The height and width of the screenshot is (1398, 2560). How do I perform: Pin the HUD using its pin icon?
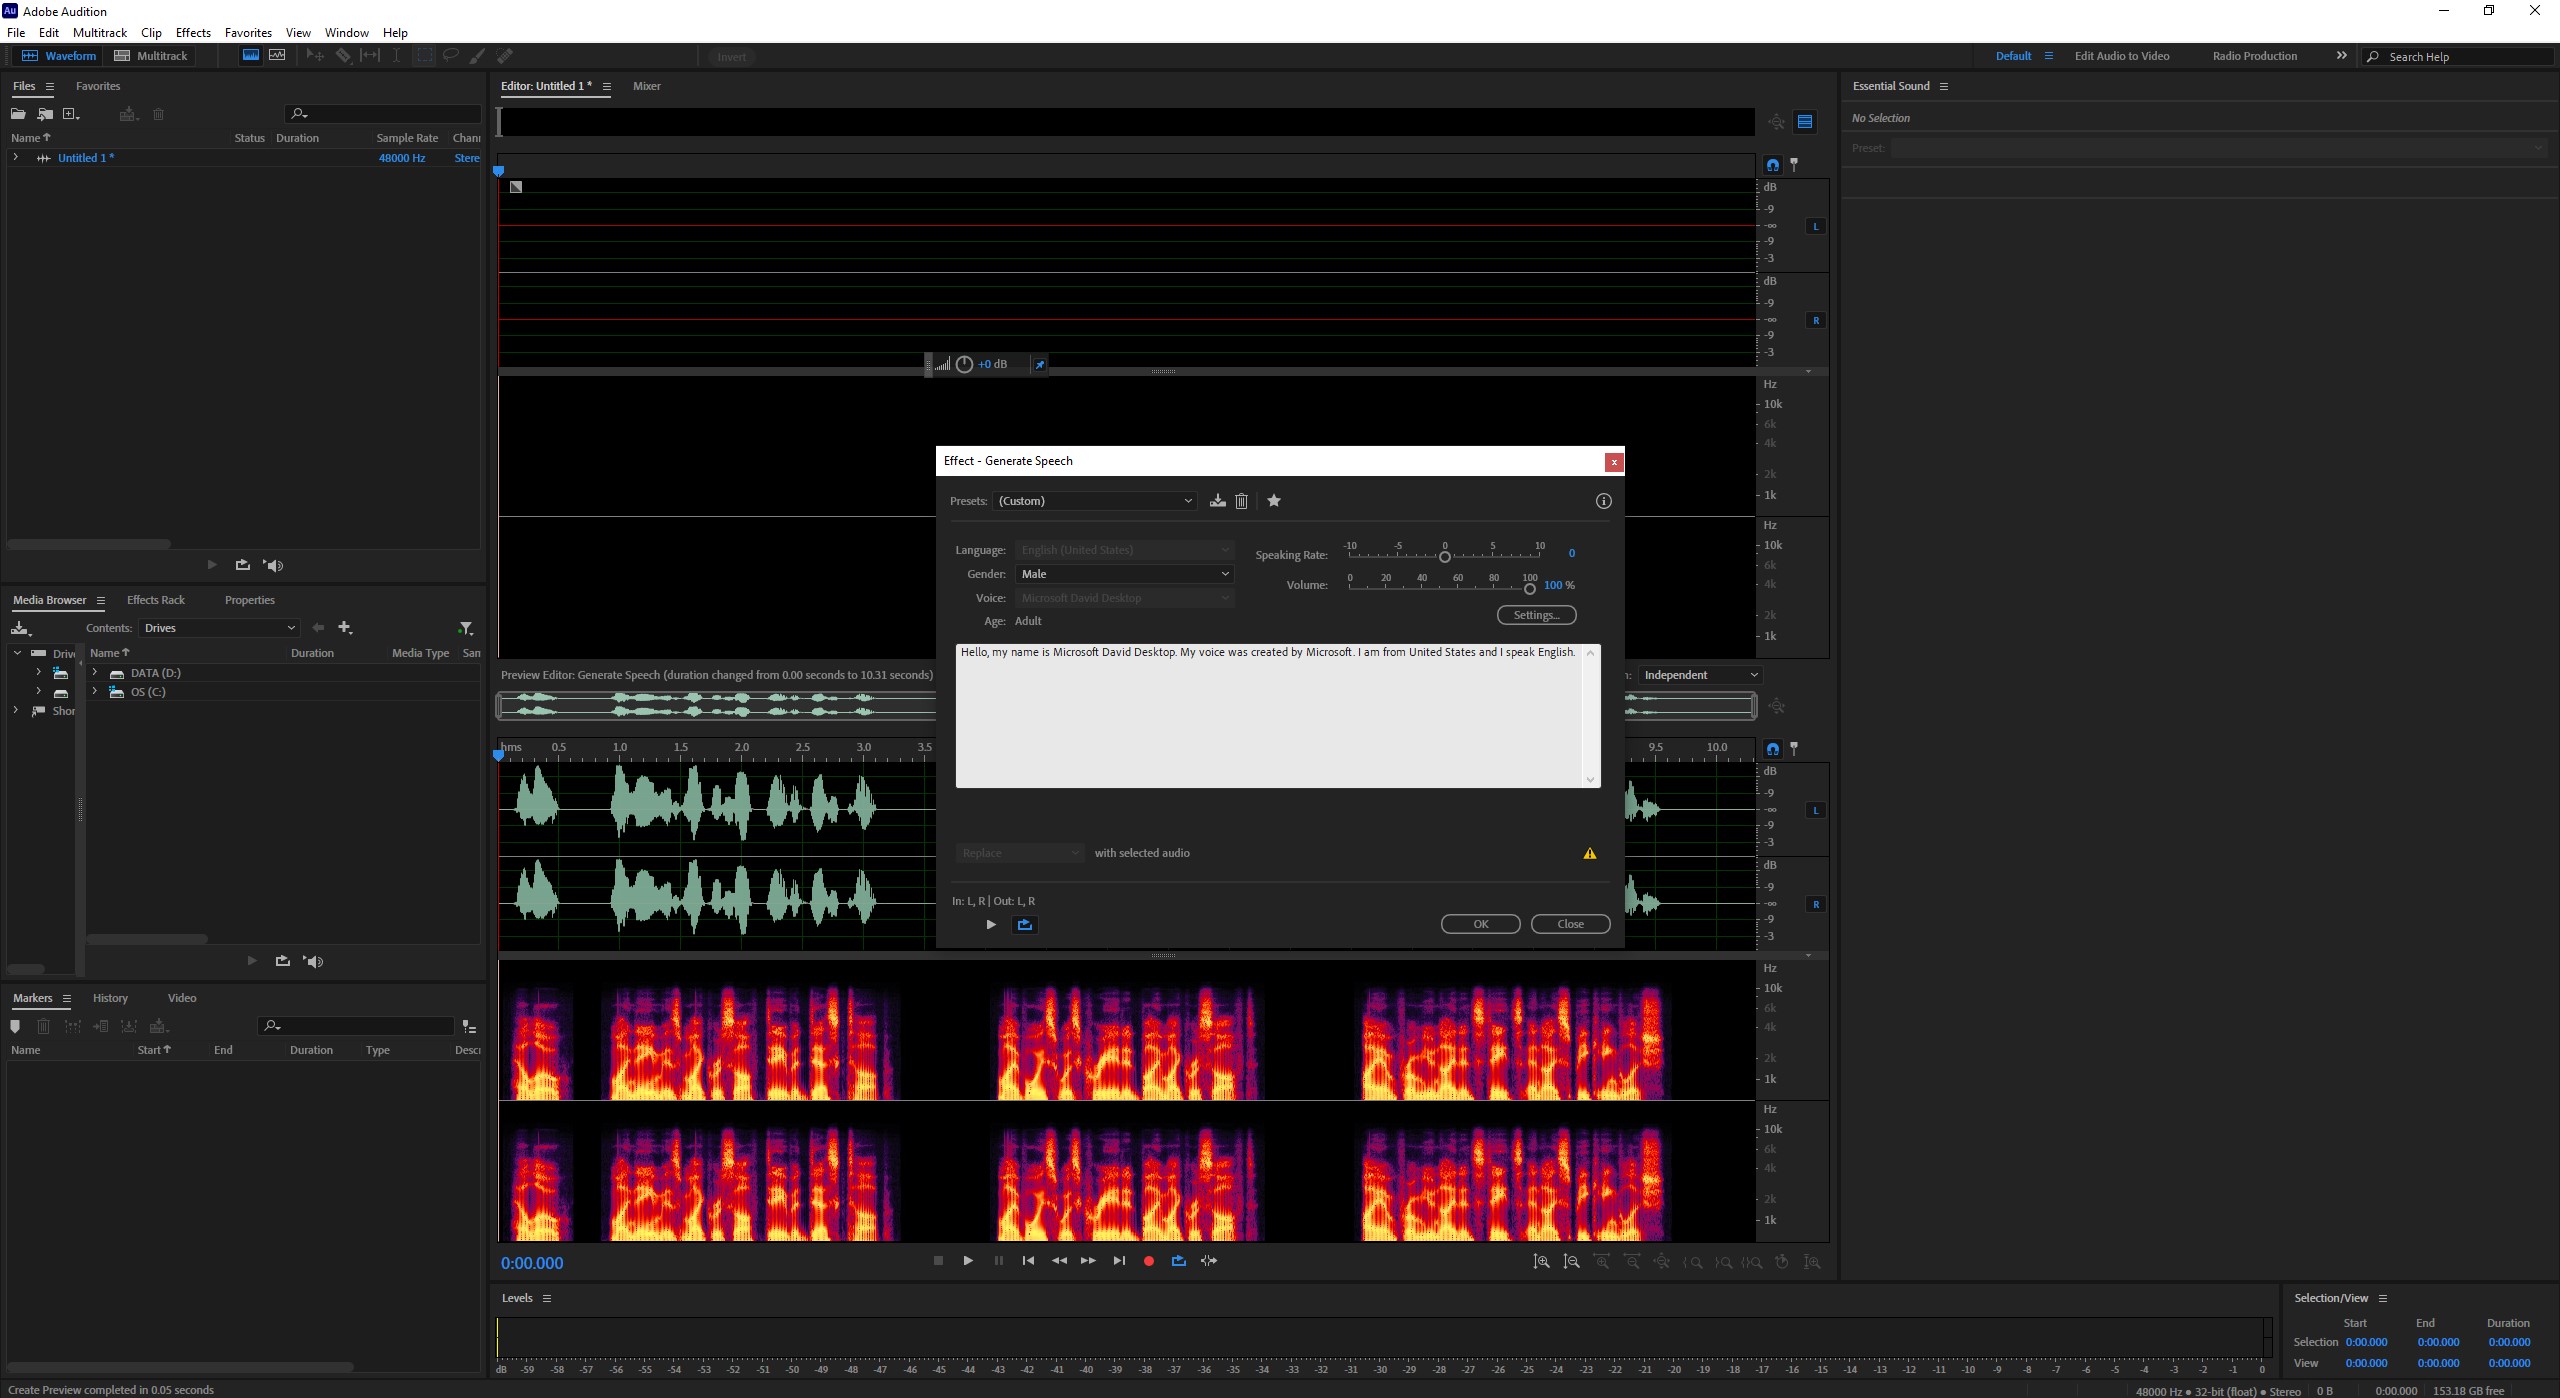[1039, 364]
